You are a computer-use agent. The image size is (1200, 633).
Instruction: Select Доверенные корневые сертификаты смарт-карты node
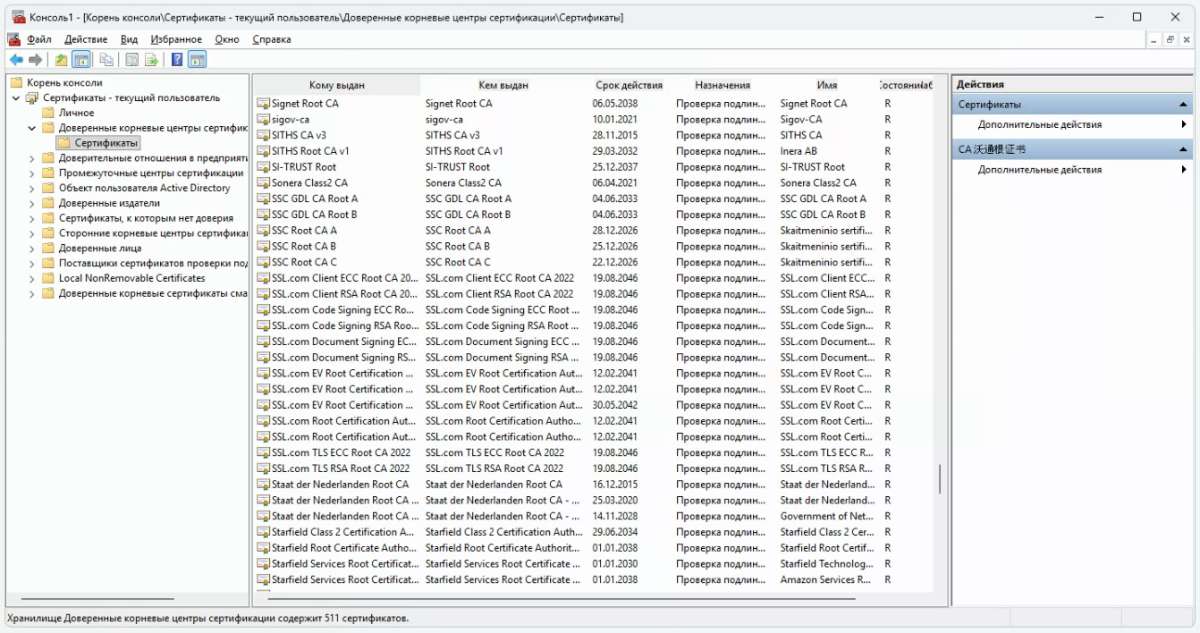153,293
